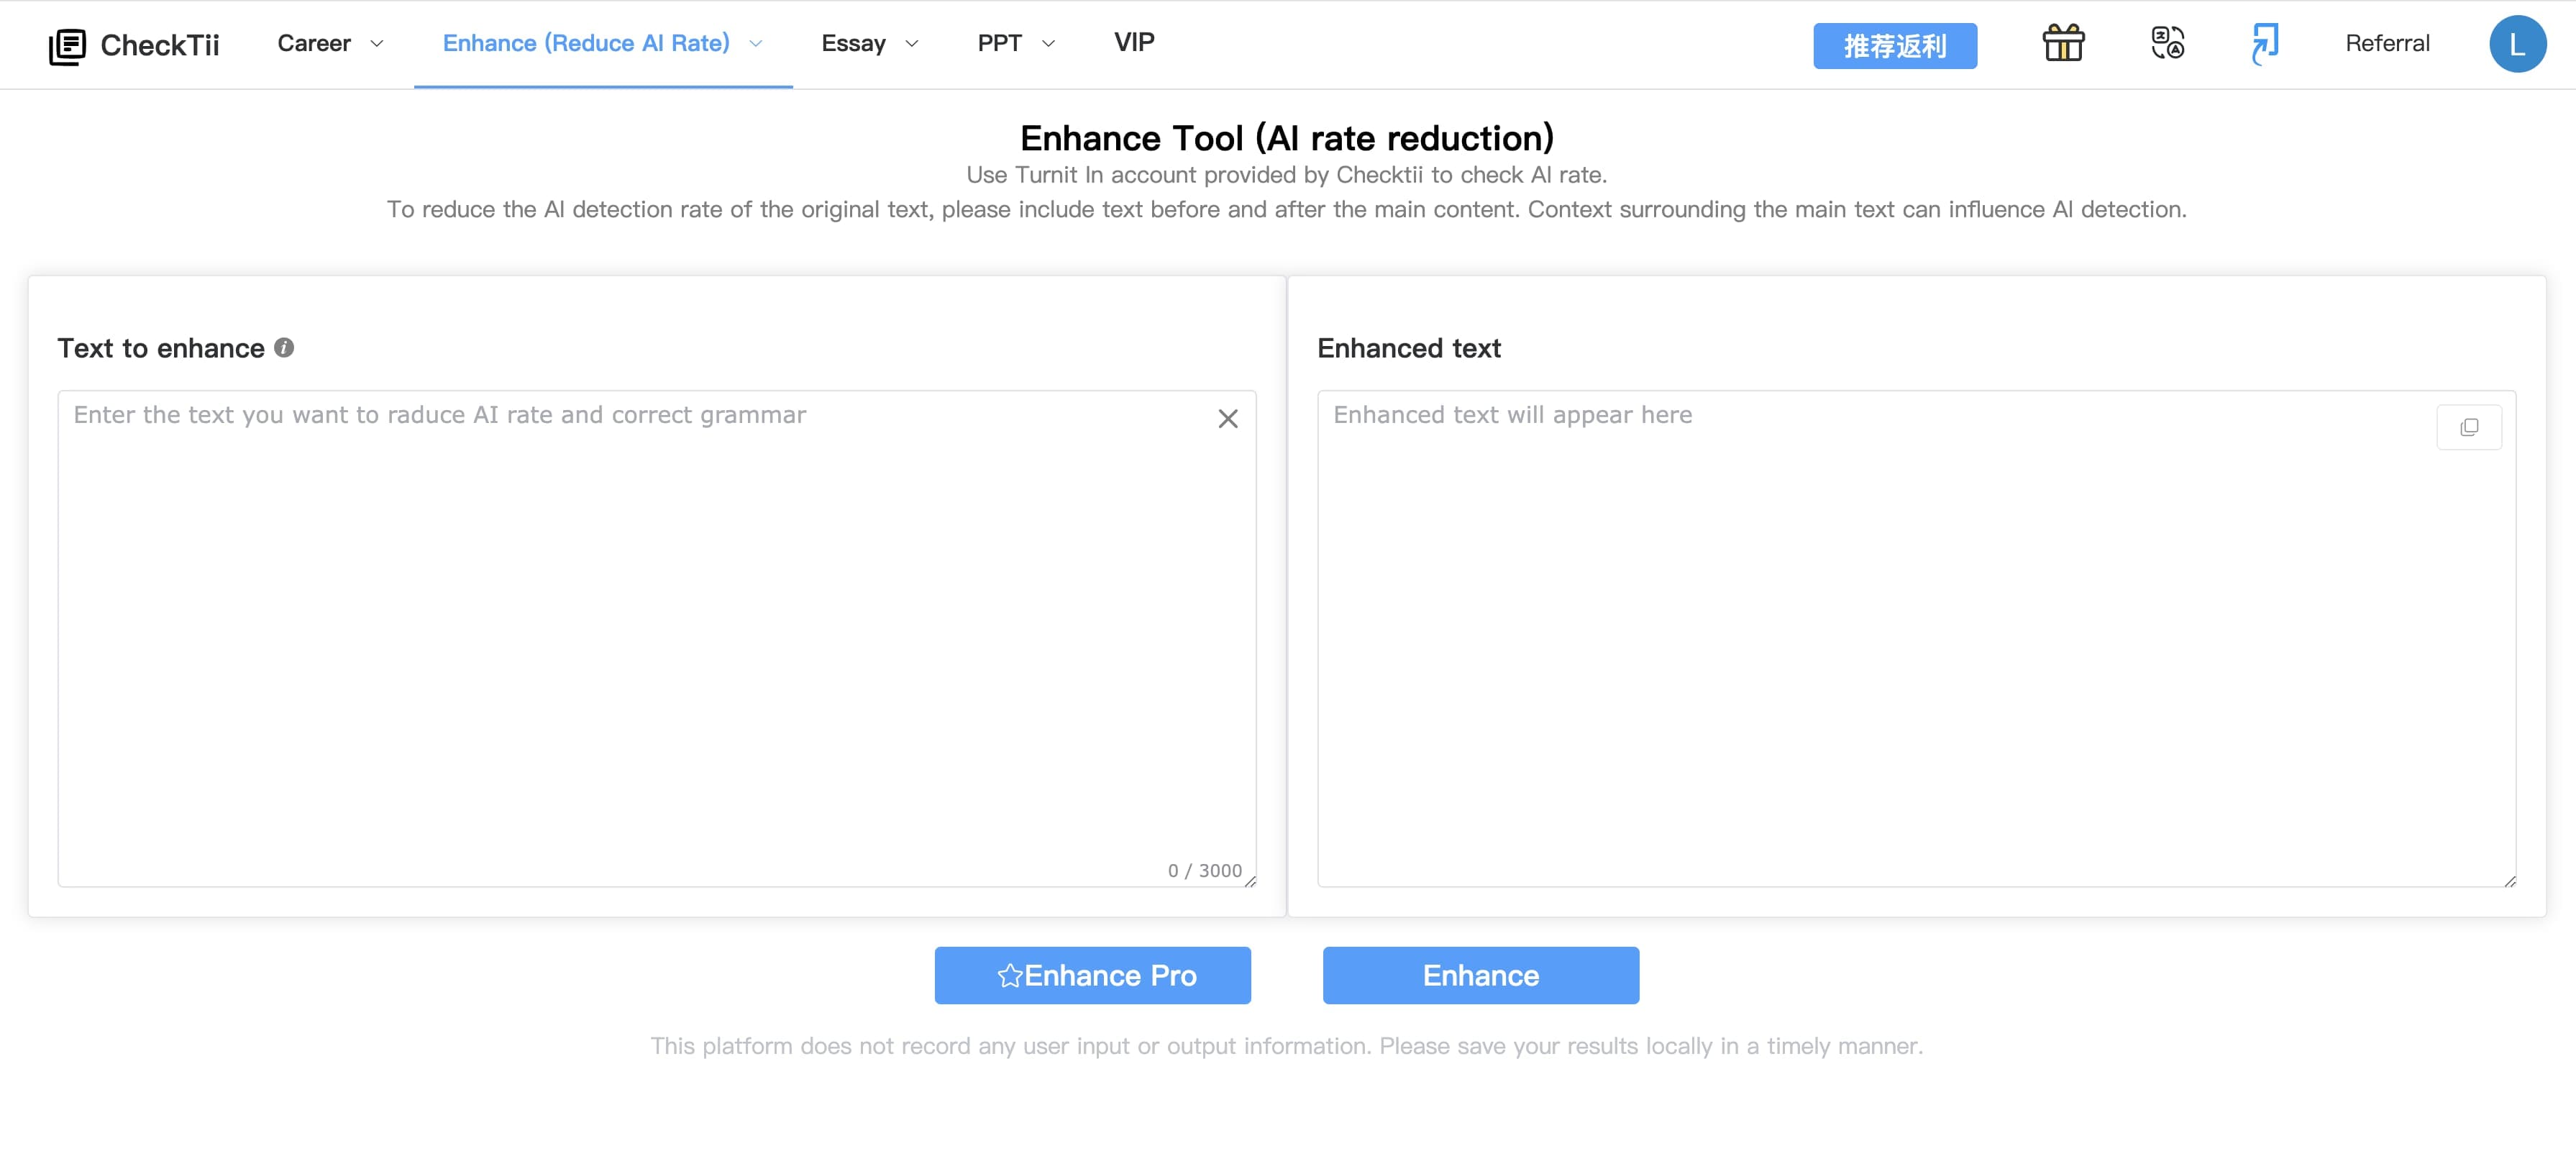Screen dimensions: 2576x1164
Task: Click the blue share arrow icon
Action: 2264,44
